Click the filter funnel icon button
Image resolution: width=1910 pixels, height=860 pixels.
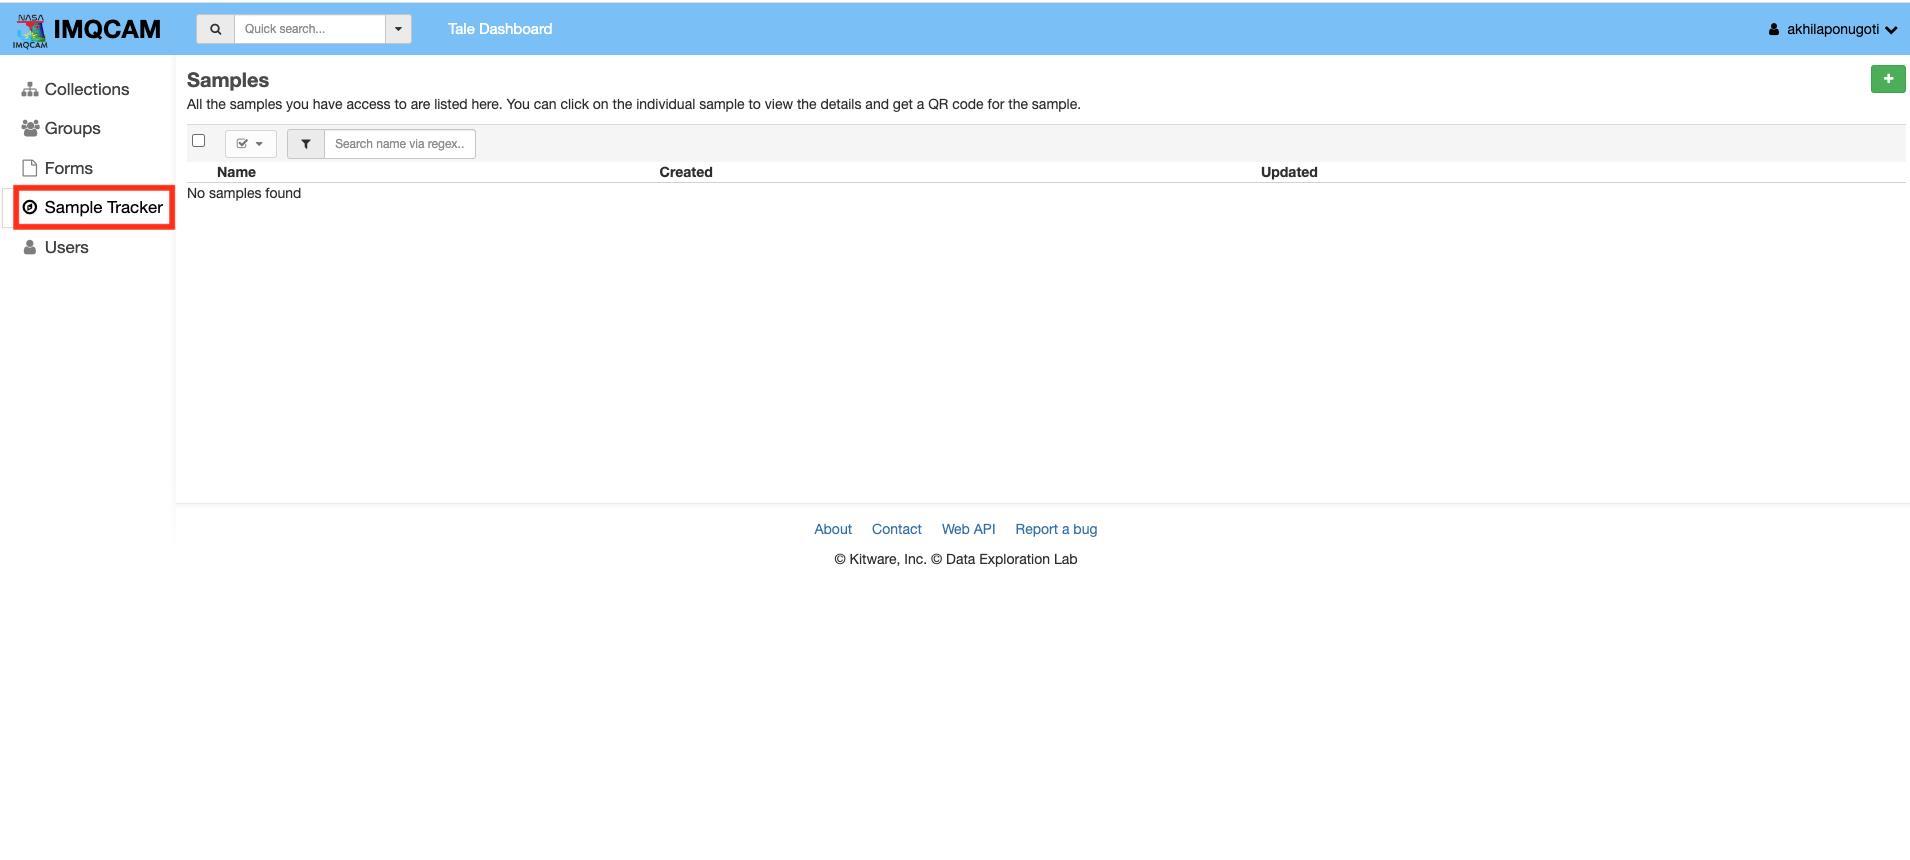click(306, 144)
